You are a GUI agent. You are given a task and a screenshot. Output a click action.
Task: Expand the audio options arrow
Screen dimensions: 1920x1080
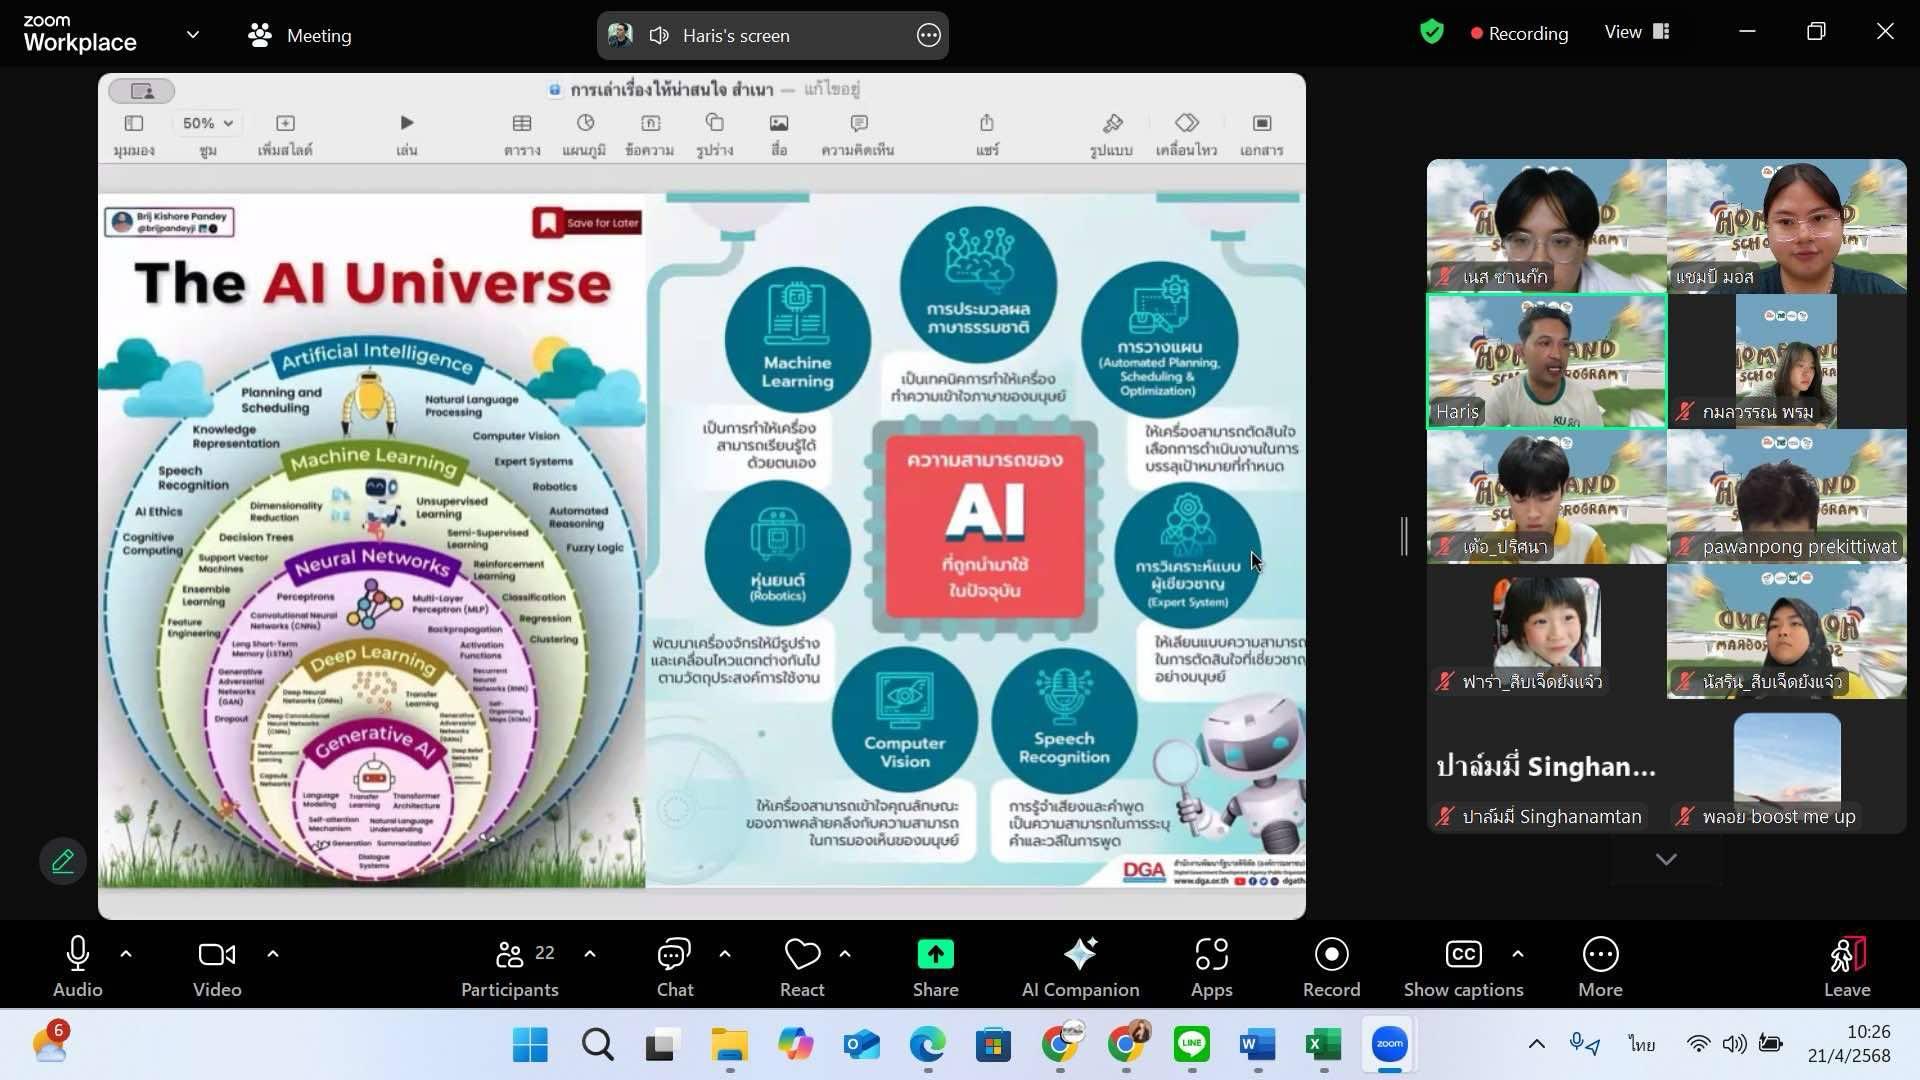tap(126, 954)
